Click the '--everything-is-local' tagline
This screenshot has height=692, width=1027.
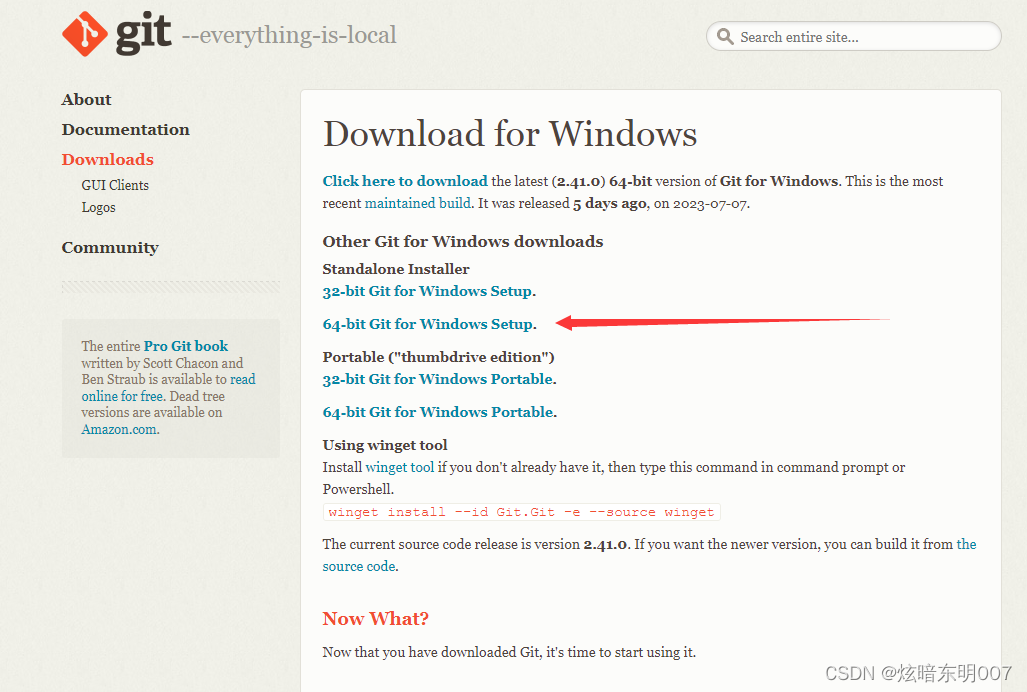[289, 35]
